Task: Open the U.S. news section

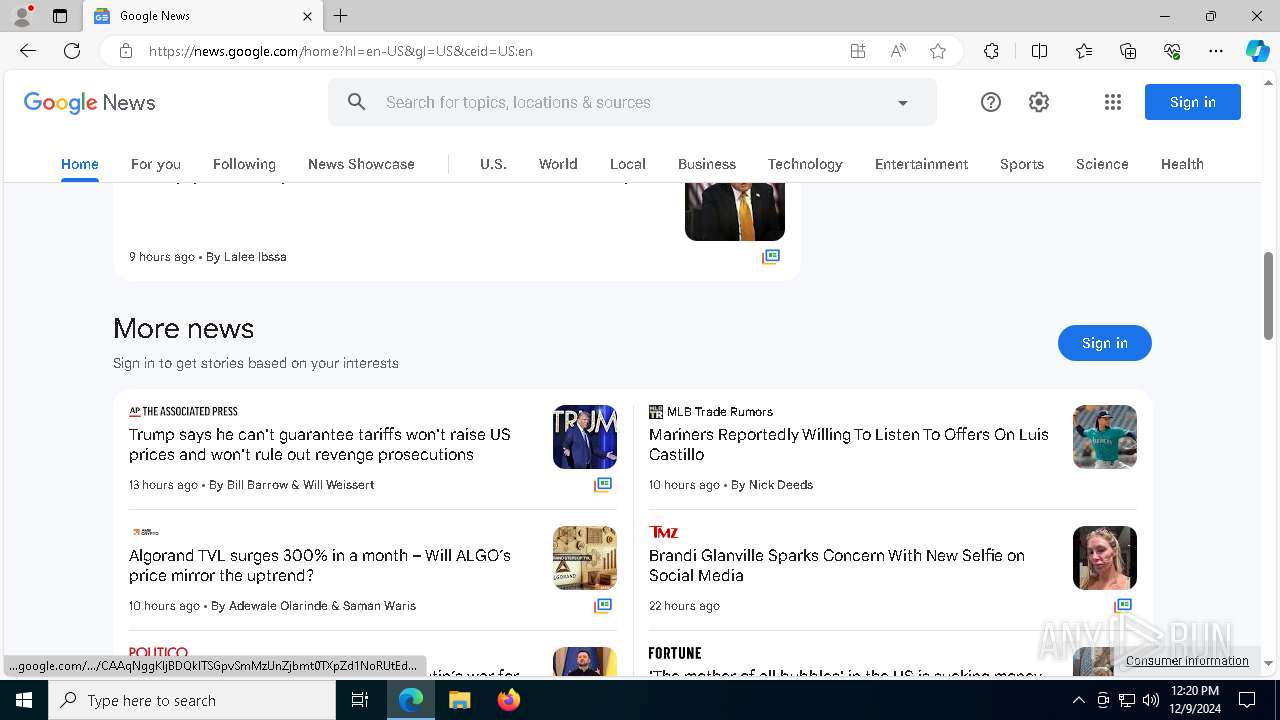Action: (x=493, y=164)
